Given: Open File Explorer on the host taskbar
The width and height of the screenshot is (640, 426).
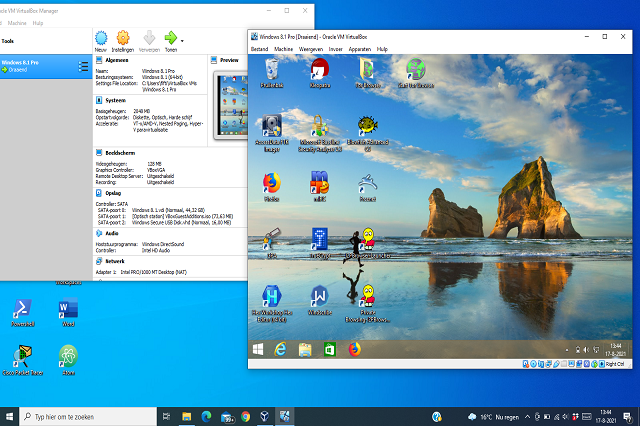Looking at the screenshot, I should tap(187, 417).
